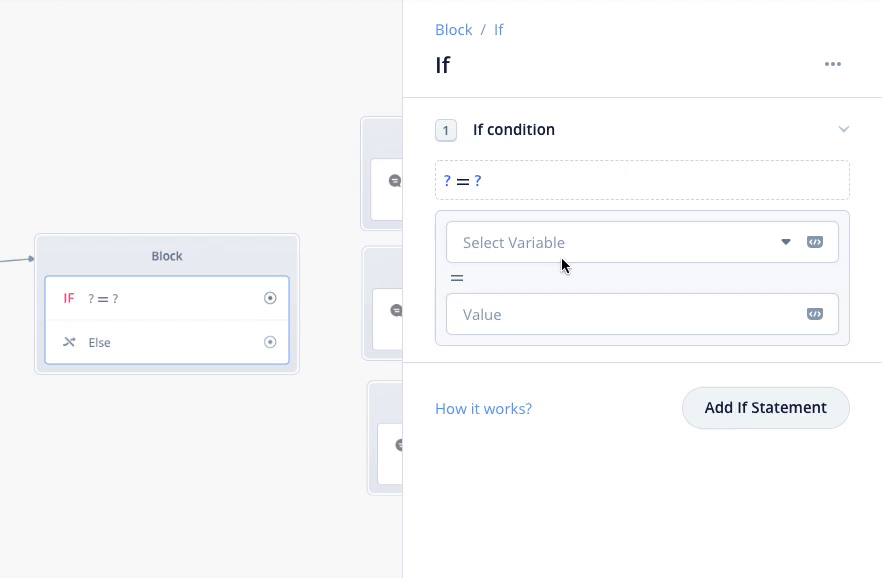Screen dimensions: 882x578
Task: Click the Select Variable caret arrow
Action: click(x=786, y=242)
